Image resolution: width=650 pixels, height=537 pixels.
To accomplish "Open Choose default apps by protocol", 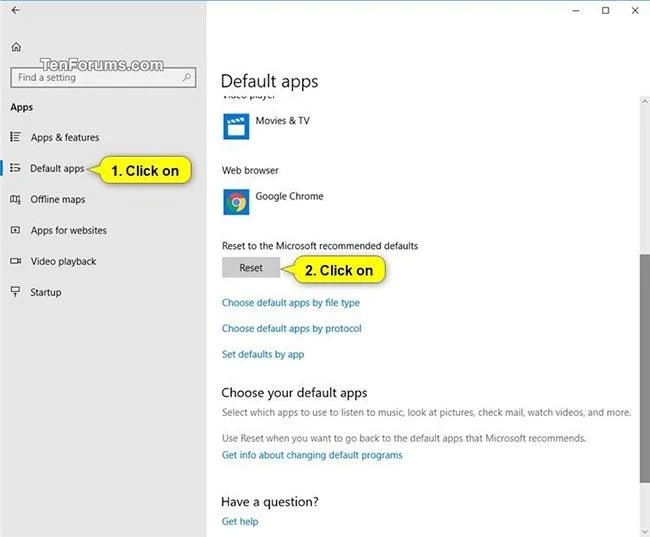I will (x=291, y=328).
